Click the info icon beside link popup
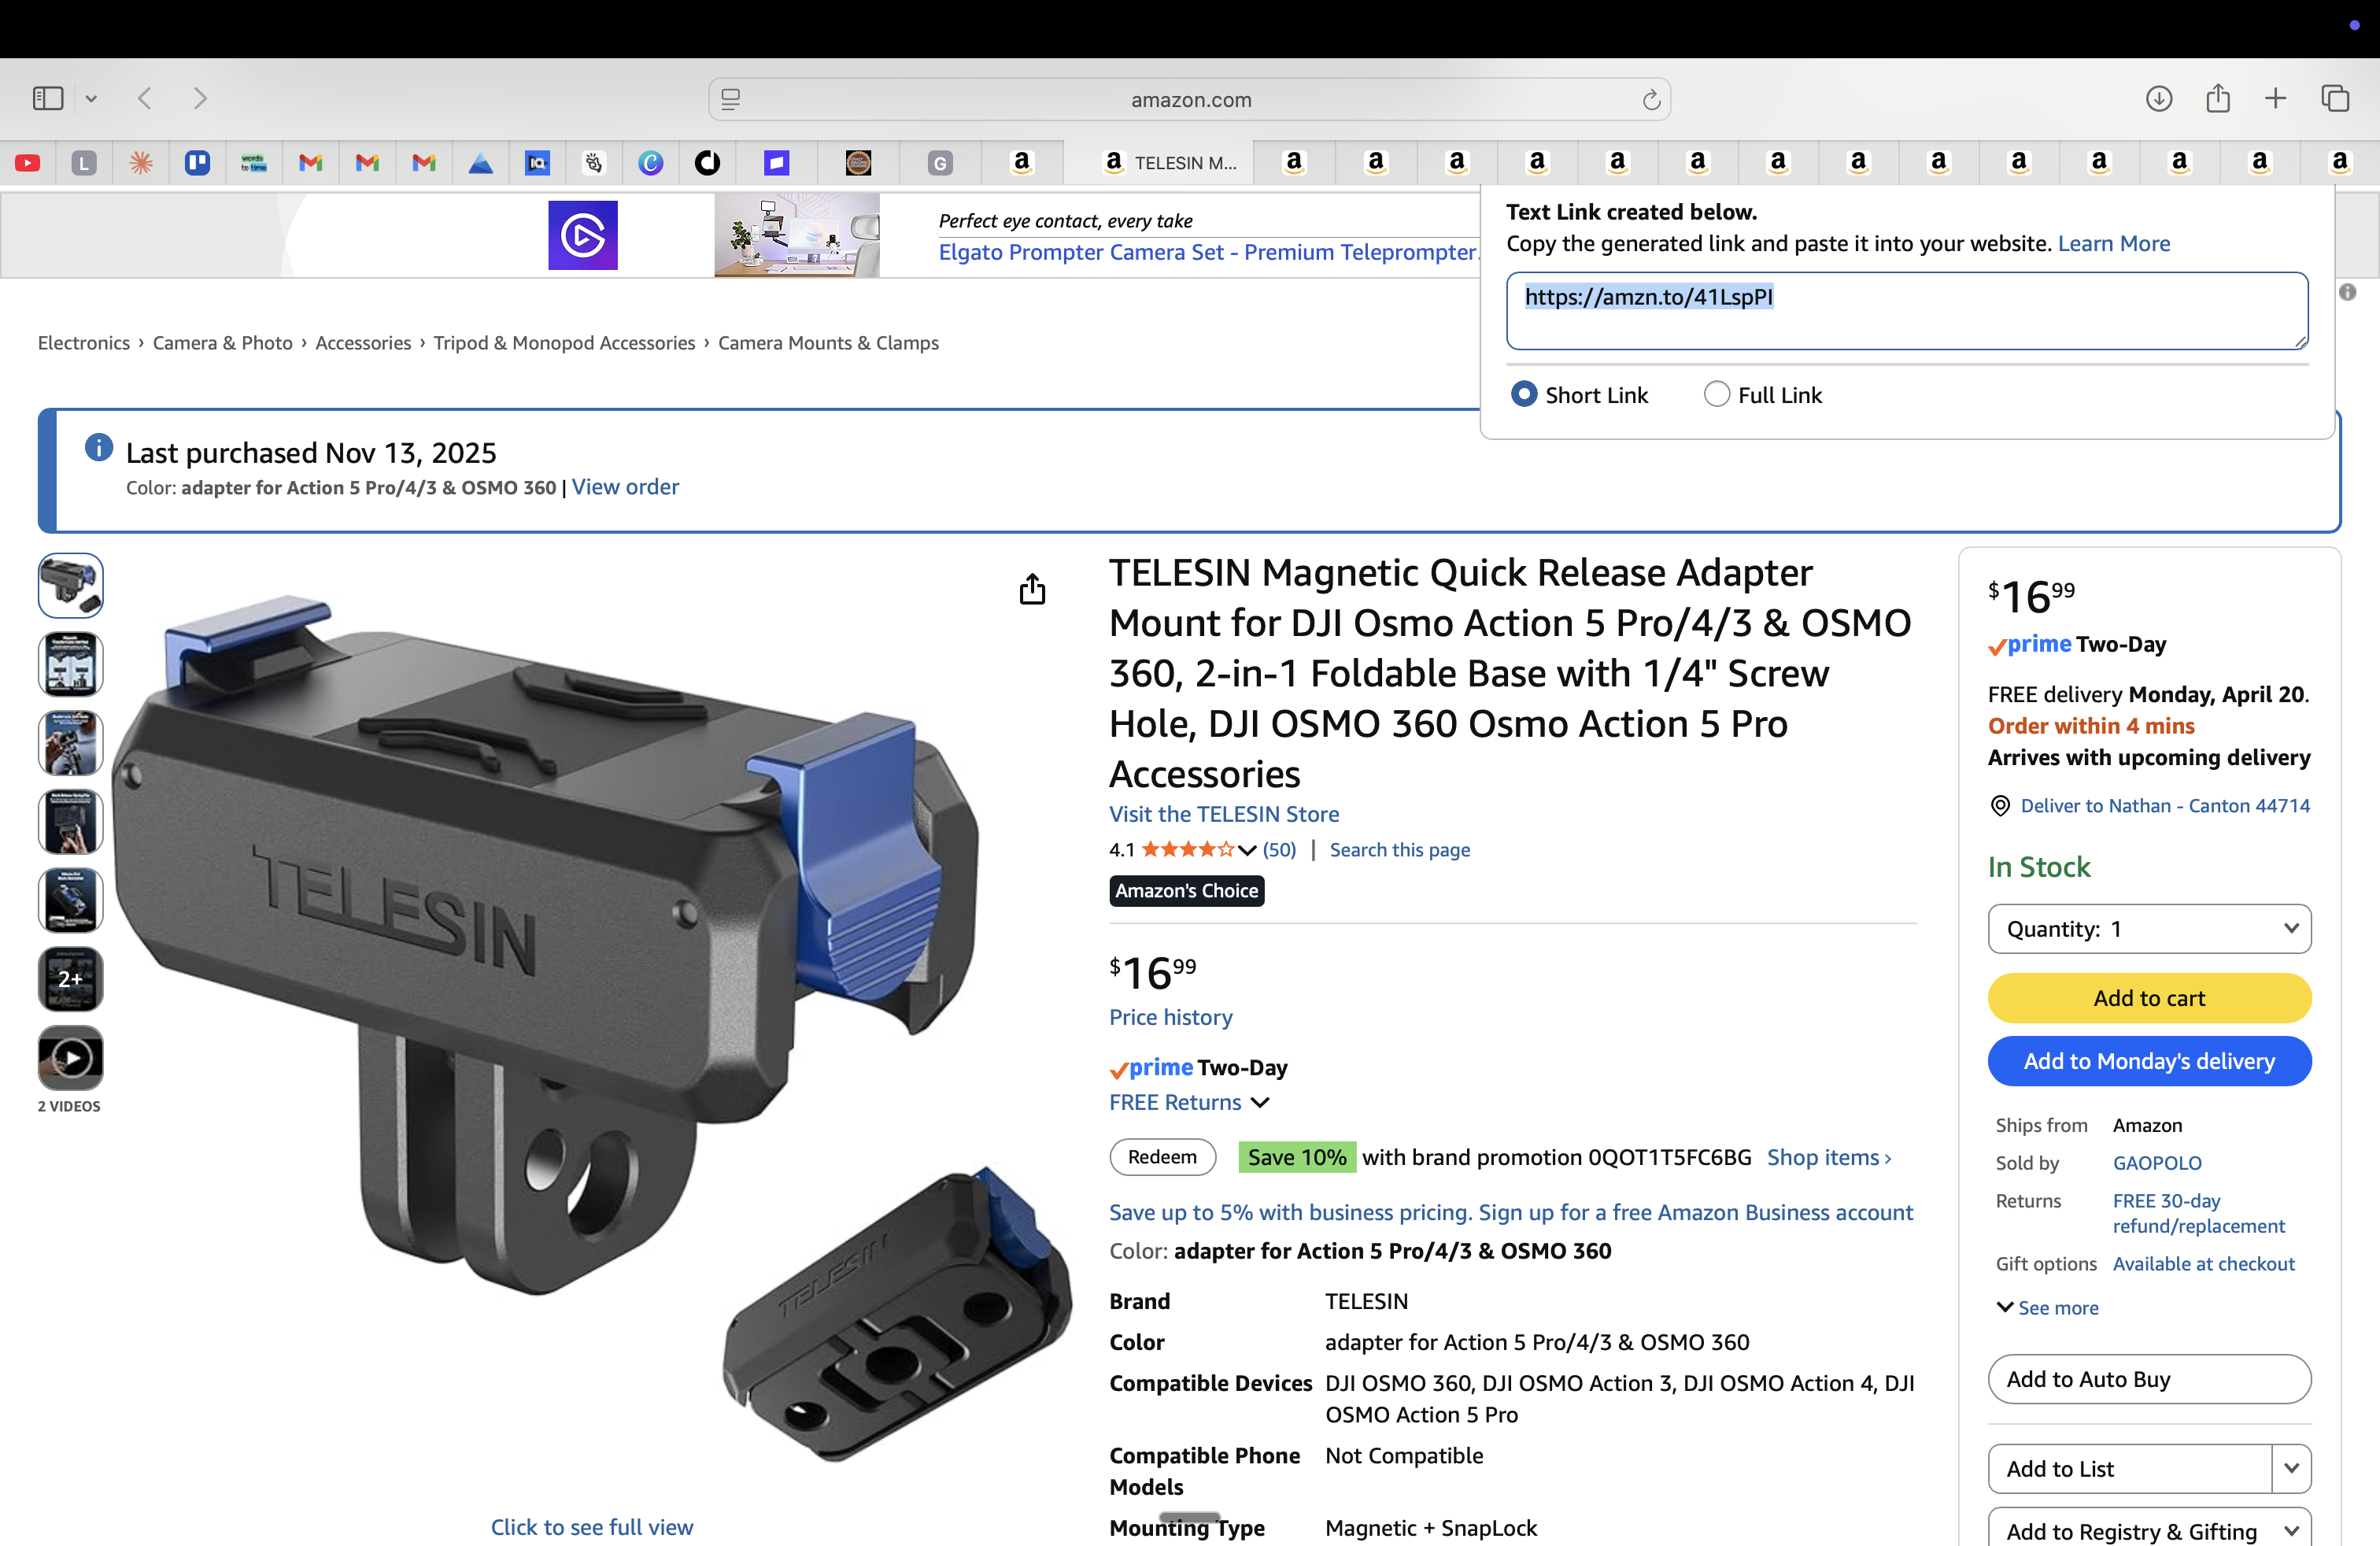Viewport: 2380px width, 1546px height. point(2348,292)
